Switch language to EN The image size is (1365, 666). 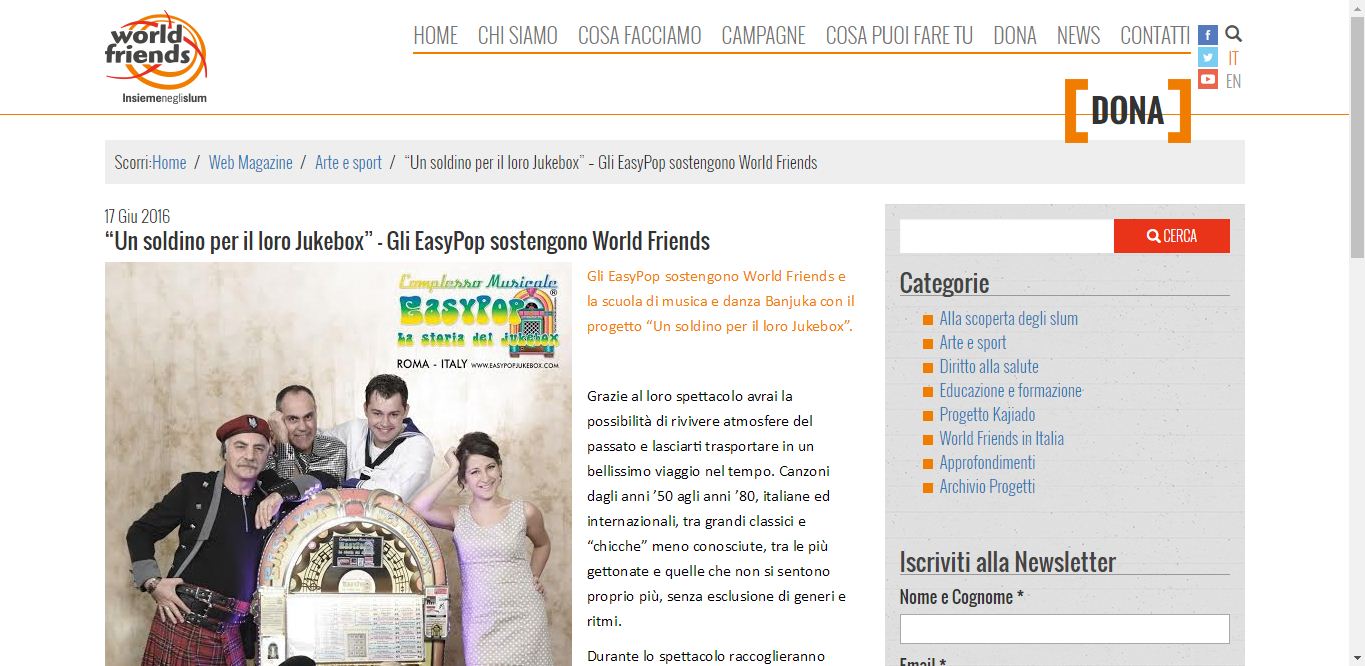pyautogui.click(x=1233, y=81)
